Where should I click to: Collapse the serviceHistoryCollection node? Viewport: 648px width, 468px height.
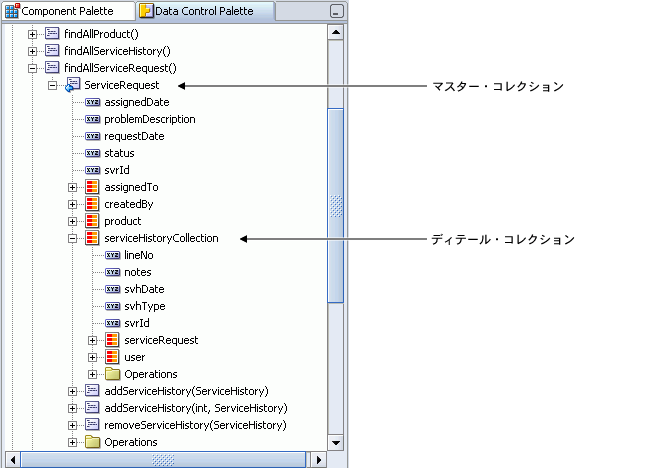pyautogui.click(x=72, y=238)
